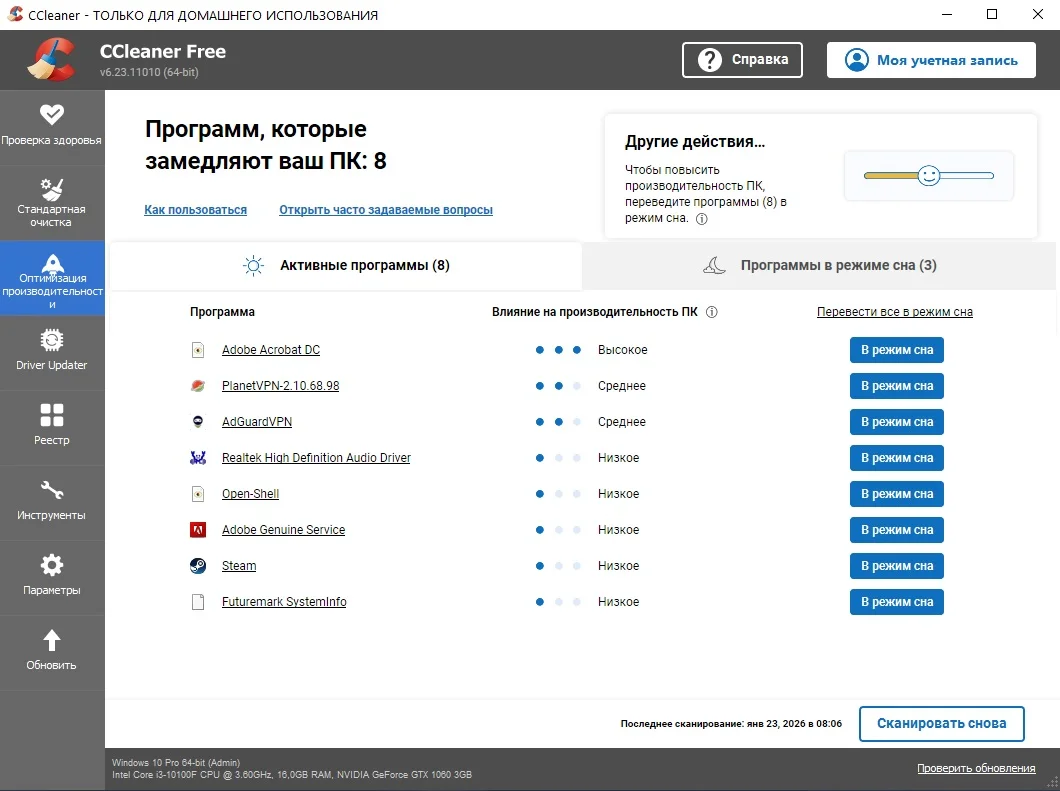Open Driver Updater in the sidebar
The height and width of the screenshot is (791, 1060).
click(x=52, y=352)
